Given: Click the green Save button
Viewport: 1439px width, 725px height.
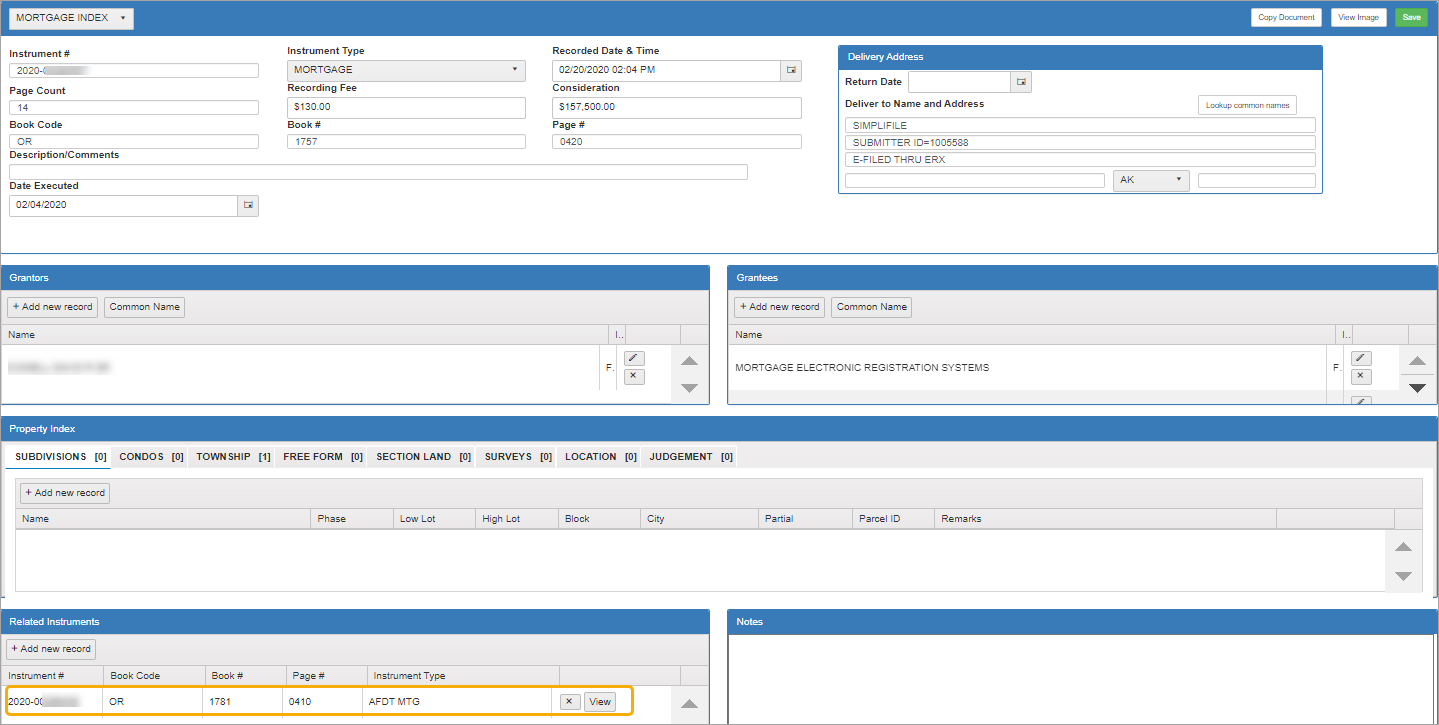Looking at the screenshot, I should (1411, 17).
